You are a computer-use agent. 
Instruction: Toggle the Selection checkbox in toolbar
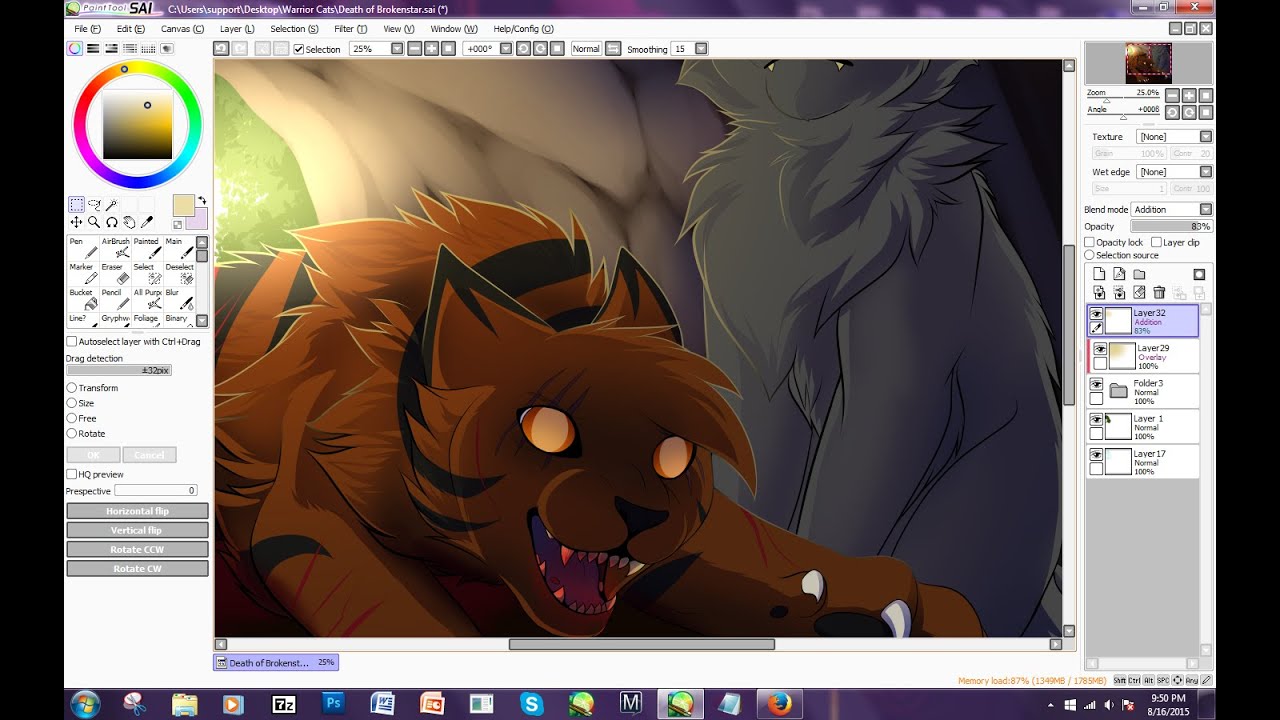(x=299, y=49)
